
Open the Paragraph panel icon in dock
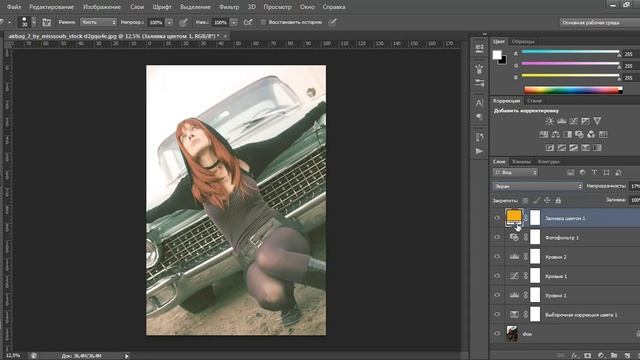point(479,117)
